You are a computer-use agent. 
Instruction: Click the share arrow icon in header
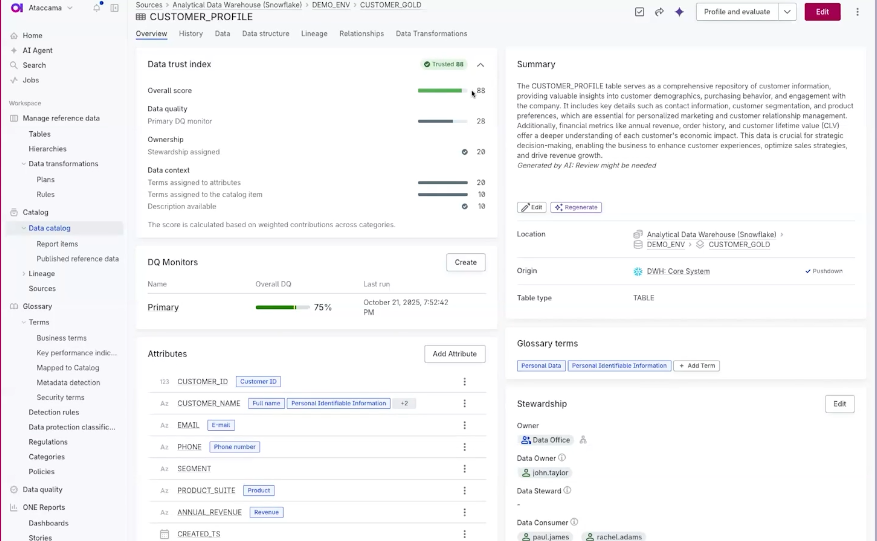(x=659, y=12)
